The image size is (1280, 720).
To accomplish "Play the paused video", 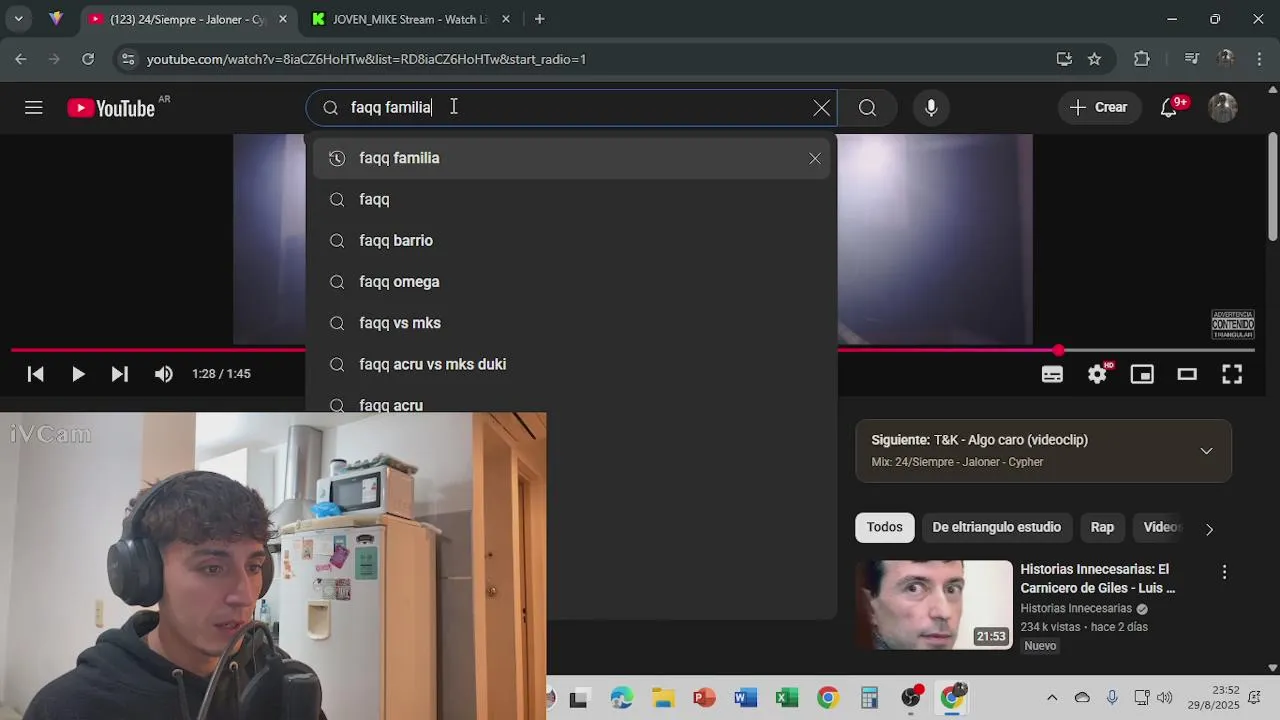I will 77,374.
